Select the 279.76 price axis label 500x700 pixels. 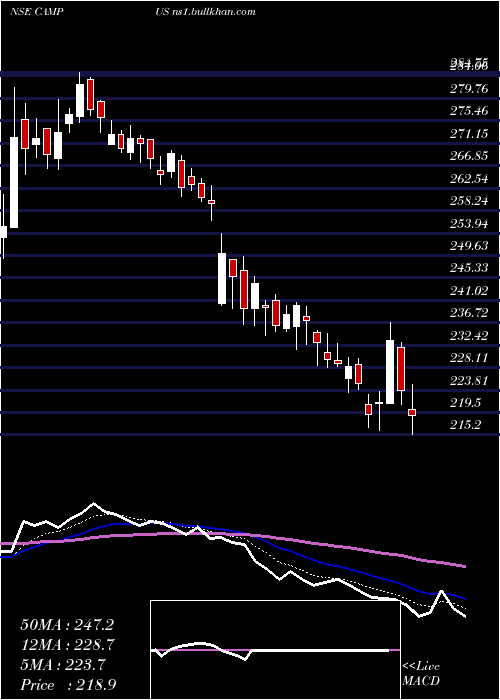[x=469, y=89]
